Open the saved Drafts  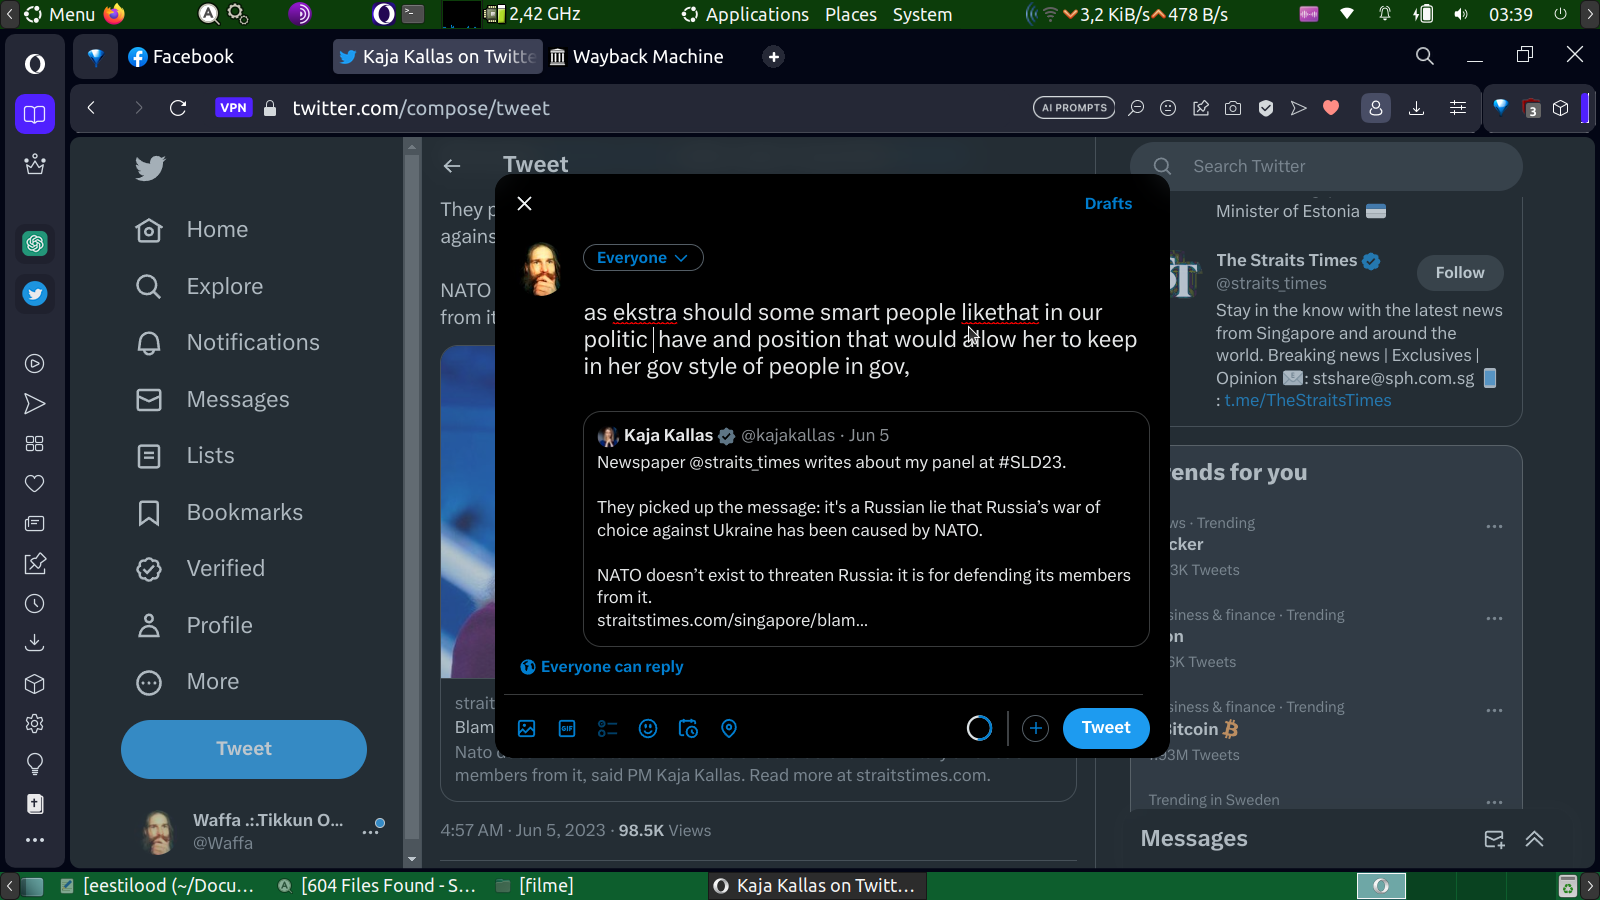[x=1108, y=204]
